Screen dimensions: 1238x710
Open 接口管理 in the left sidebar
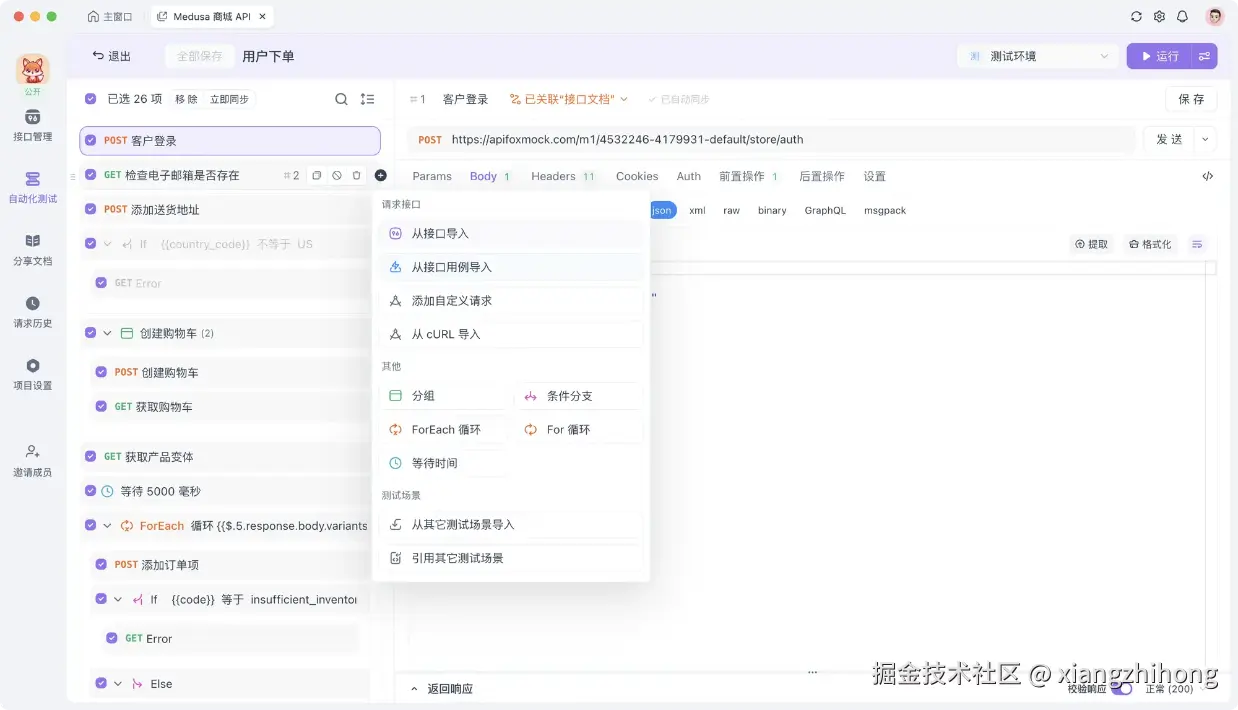point(32,125)
